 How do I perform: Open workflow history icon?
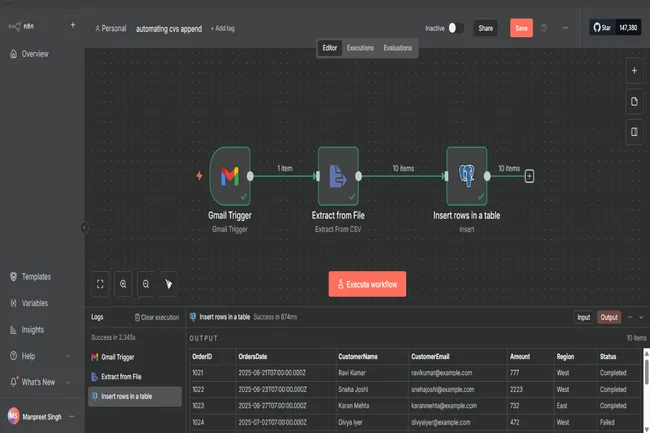[544, 28]
